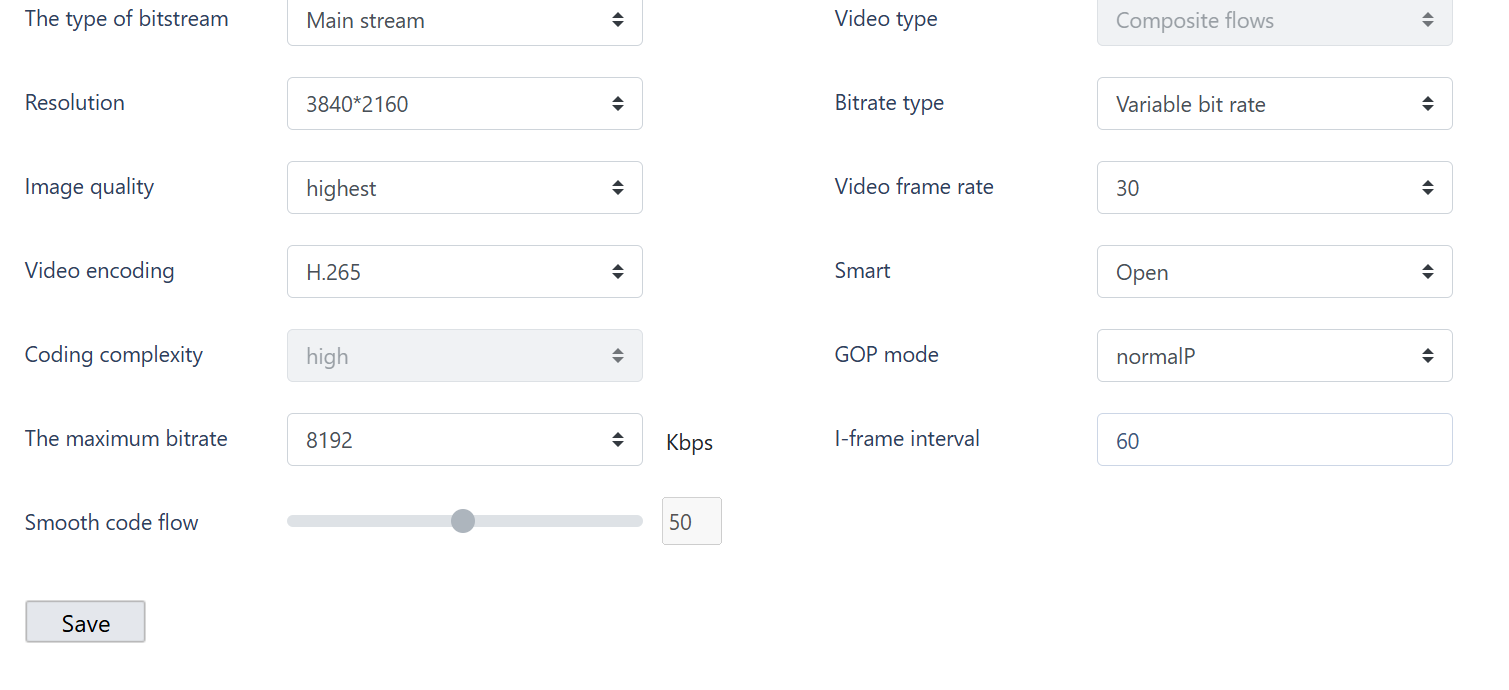The image size is (1509, 690).
Task: Click the 'Resolution' label text
Action: (x=75, y=102)
